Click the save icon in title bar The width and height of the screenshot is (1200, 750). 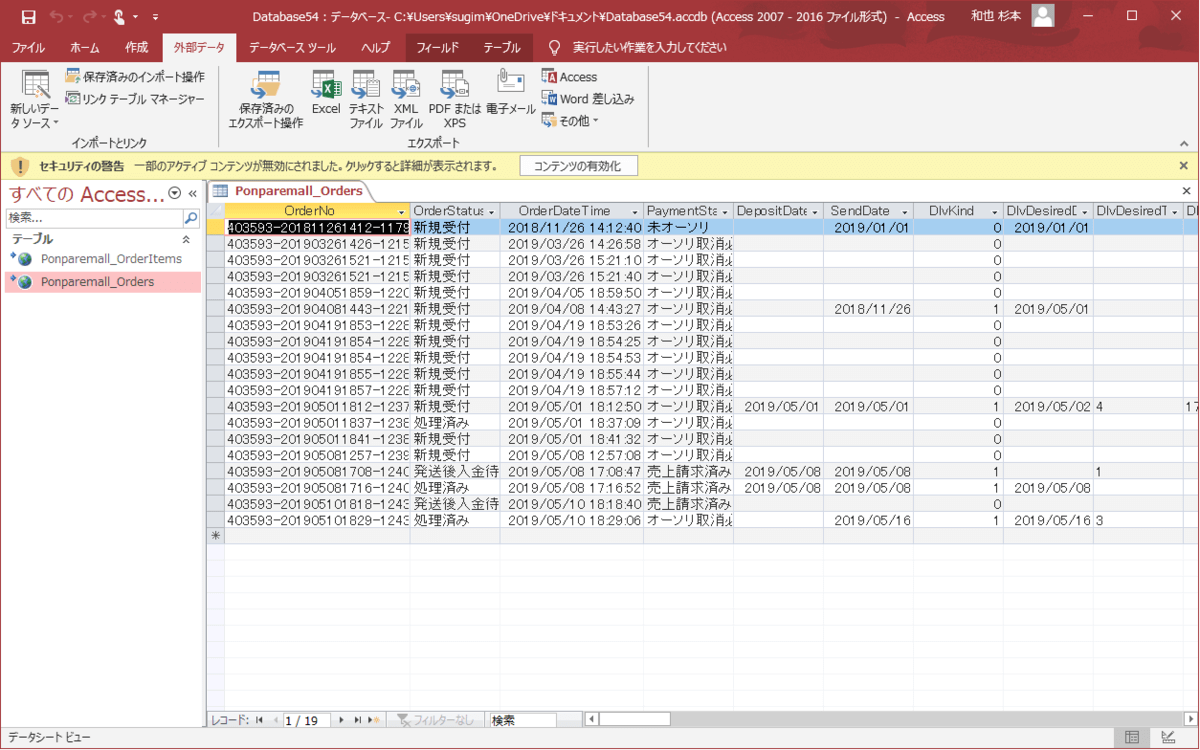coord(28,17)
